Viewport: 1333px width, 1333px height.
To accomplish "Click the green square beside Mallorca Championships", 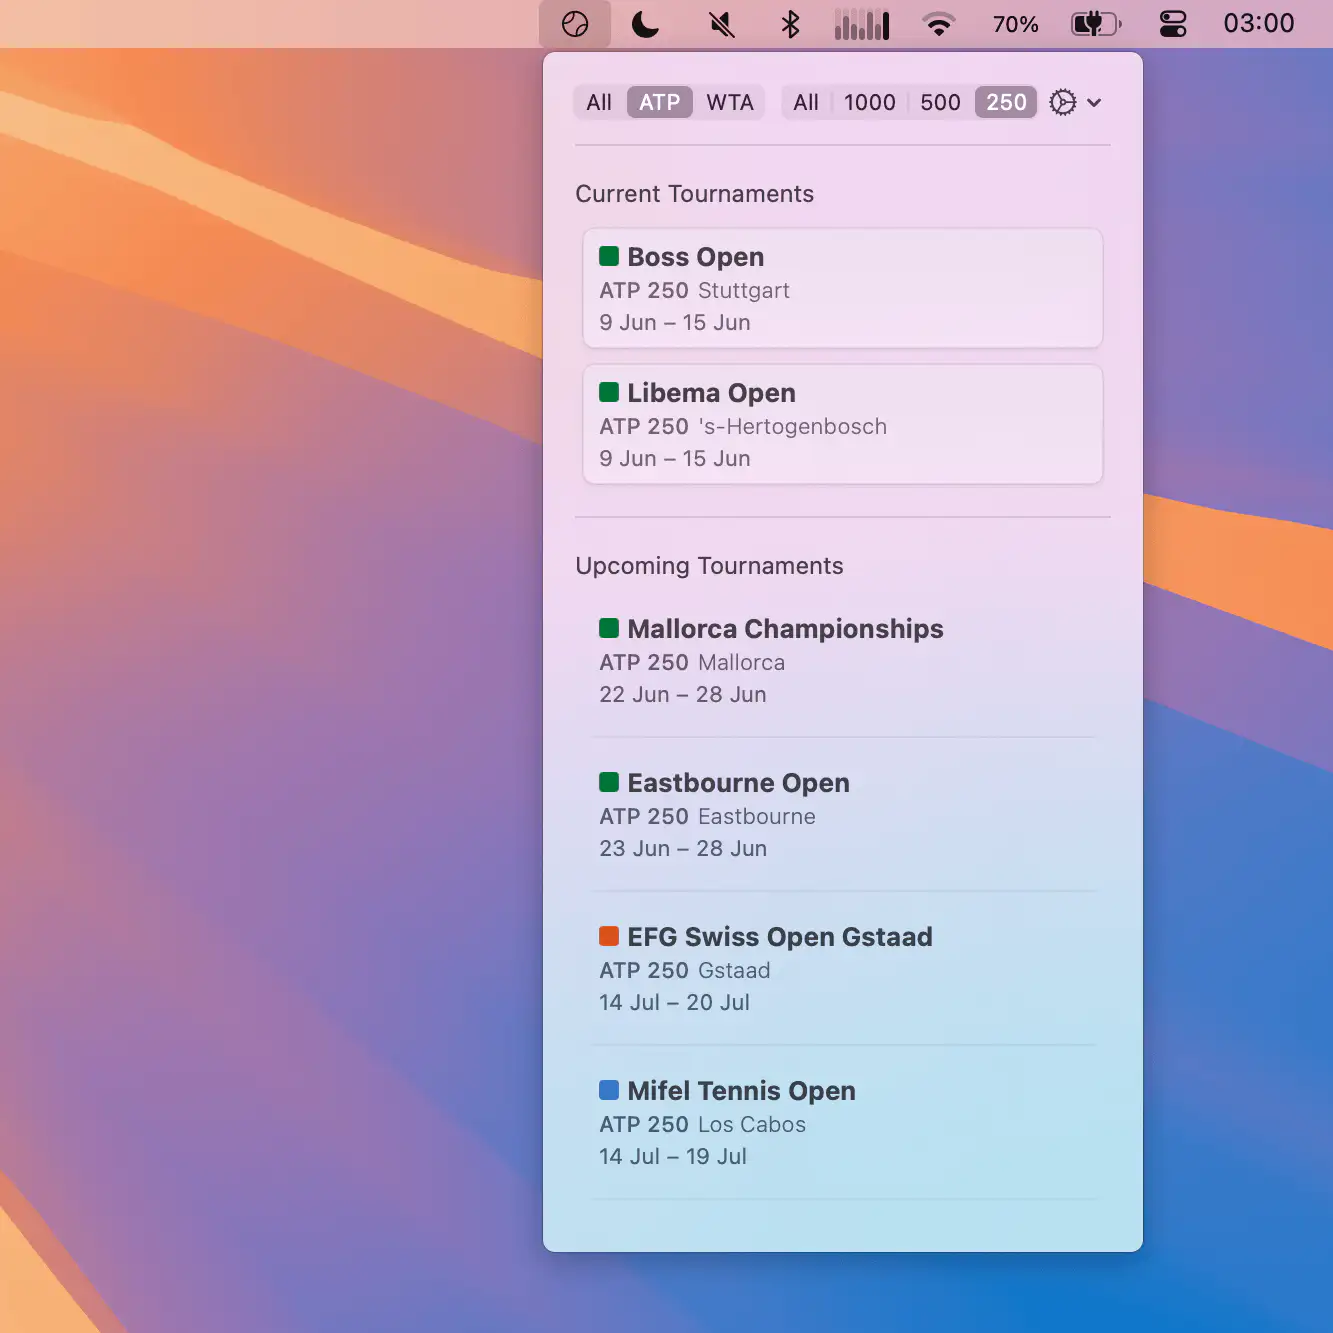I will pyautogui.click(x=609, y=628).
